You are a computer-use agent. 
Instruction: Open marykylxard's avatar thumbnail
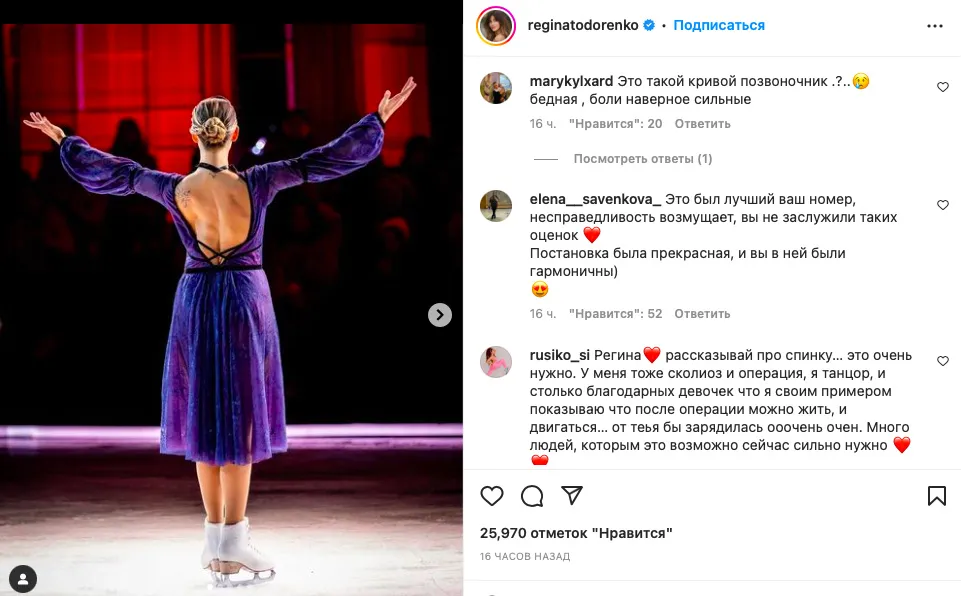click(x=496, y=88)
